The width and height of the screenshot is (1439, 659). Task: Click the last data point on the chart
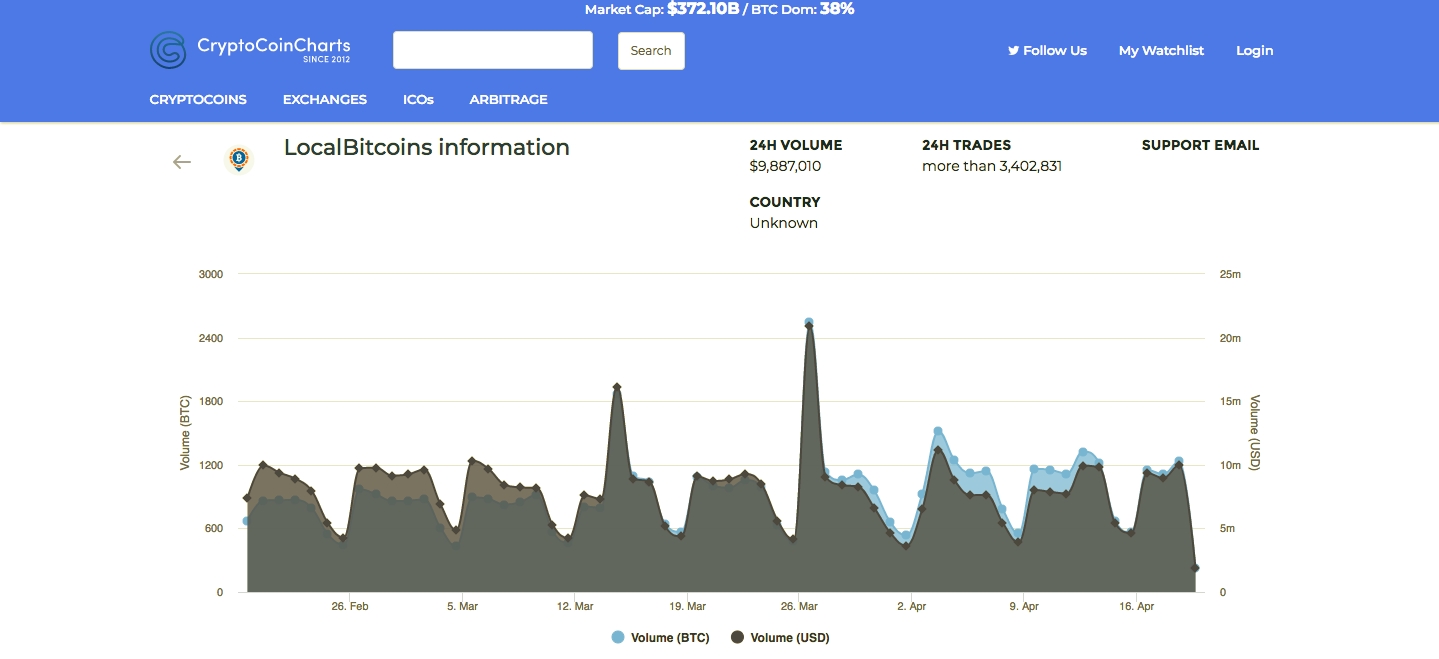tap(1195, 568)
